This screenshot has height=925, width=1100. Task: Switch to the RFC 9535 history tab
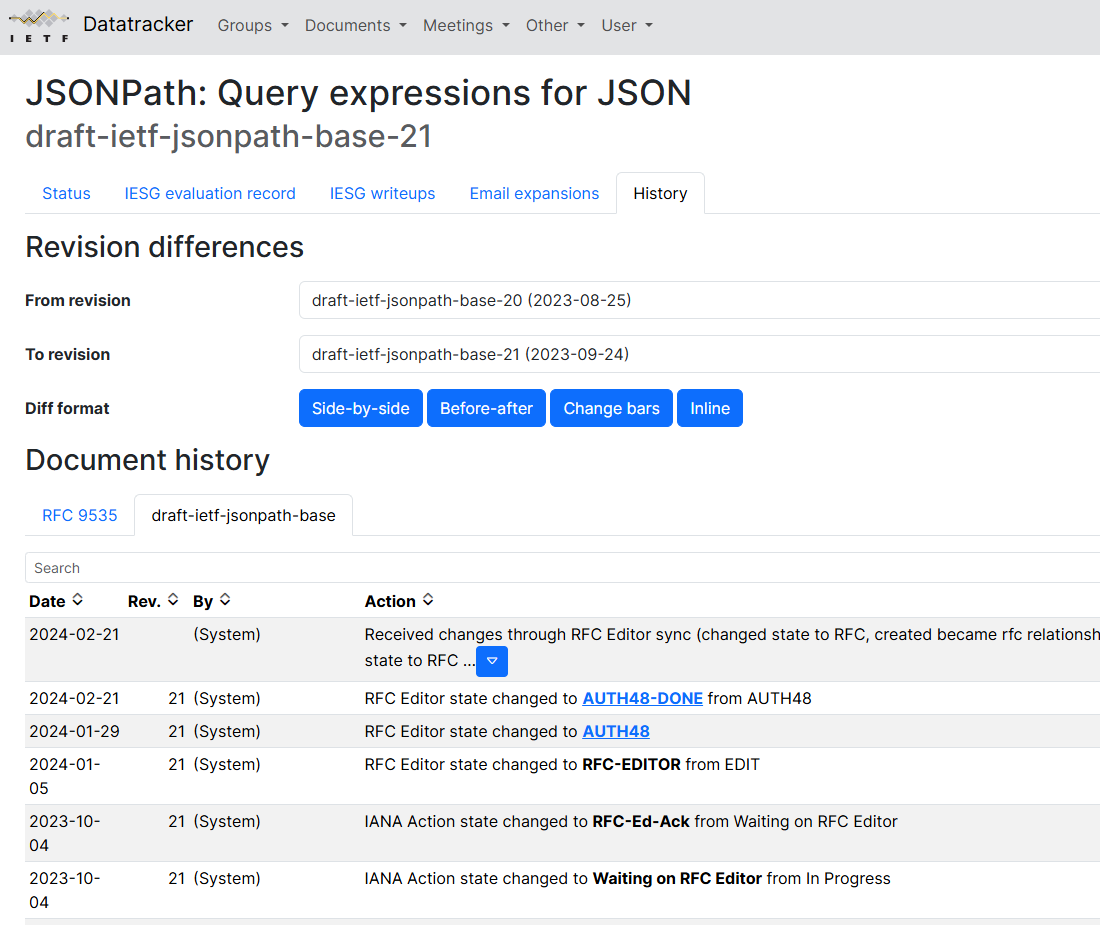click(80, 515)
